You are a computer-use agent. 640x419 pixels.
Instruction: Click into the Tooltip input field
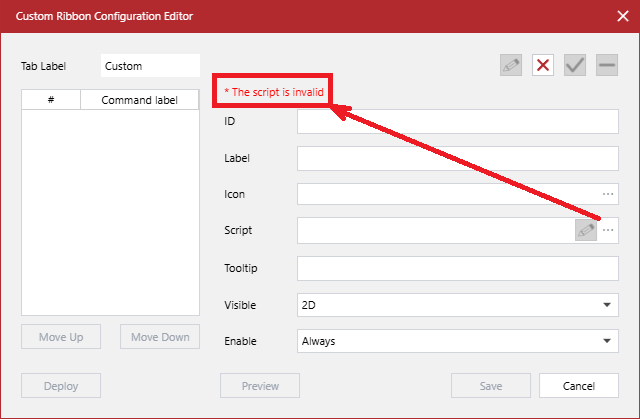pyautogui.click(x=458, y=268)
